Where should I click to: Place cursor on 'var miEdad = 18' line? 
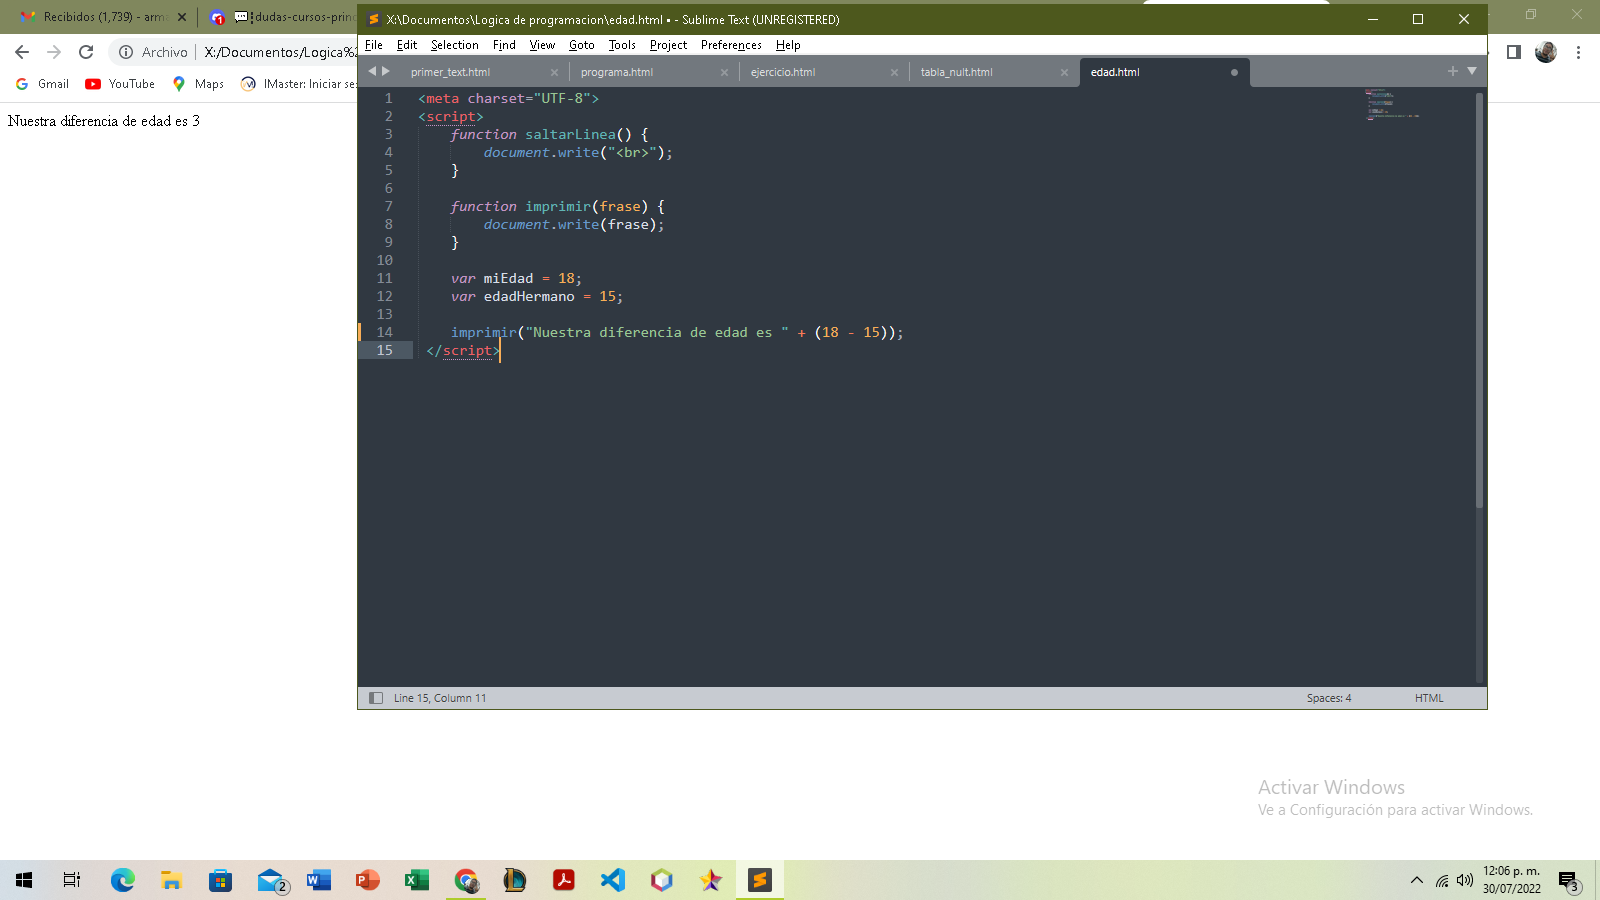tap(516, 278)
